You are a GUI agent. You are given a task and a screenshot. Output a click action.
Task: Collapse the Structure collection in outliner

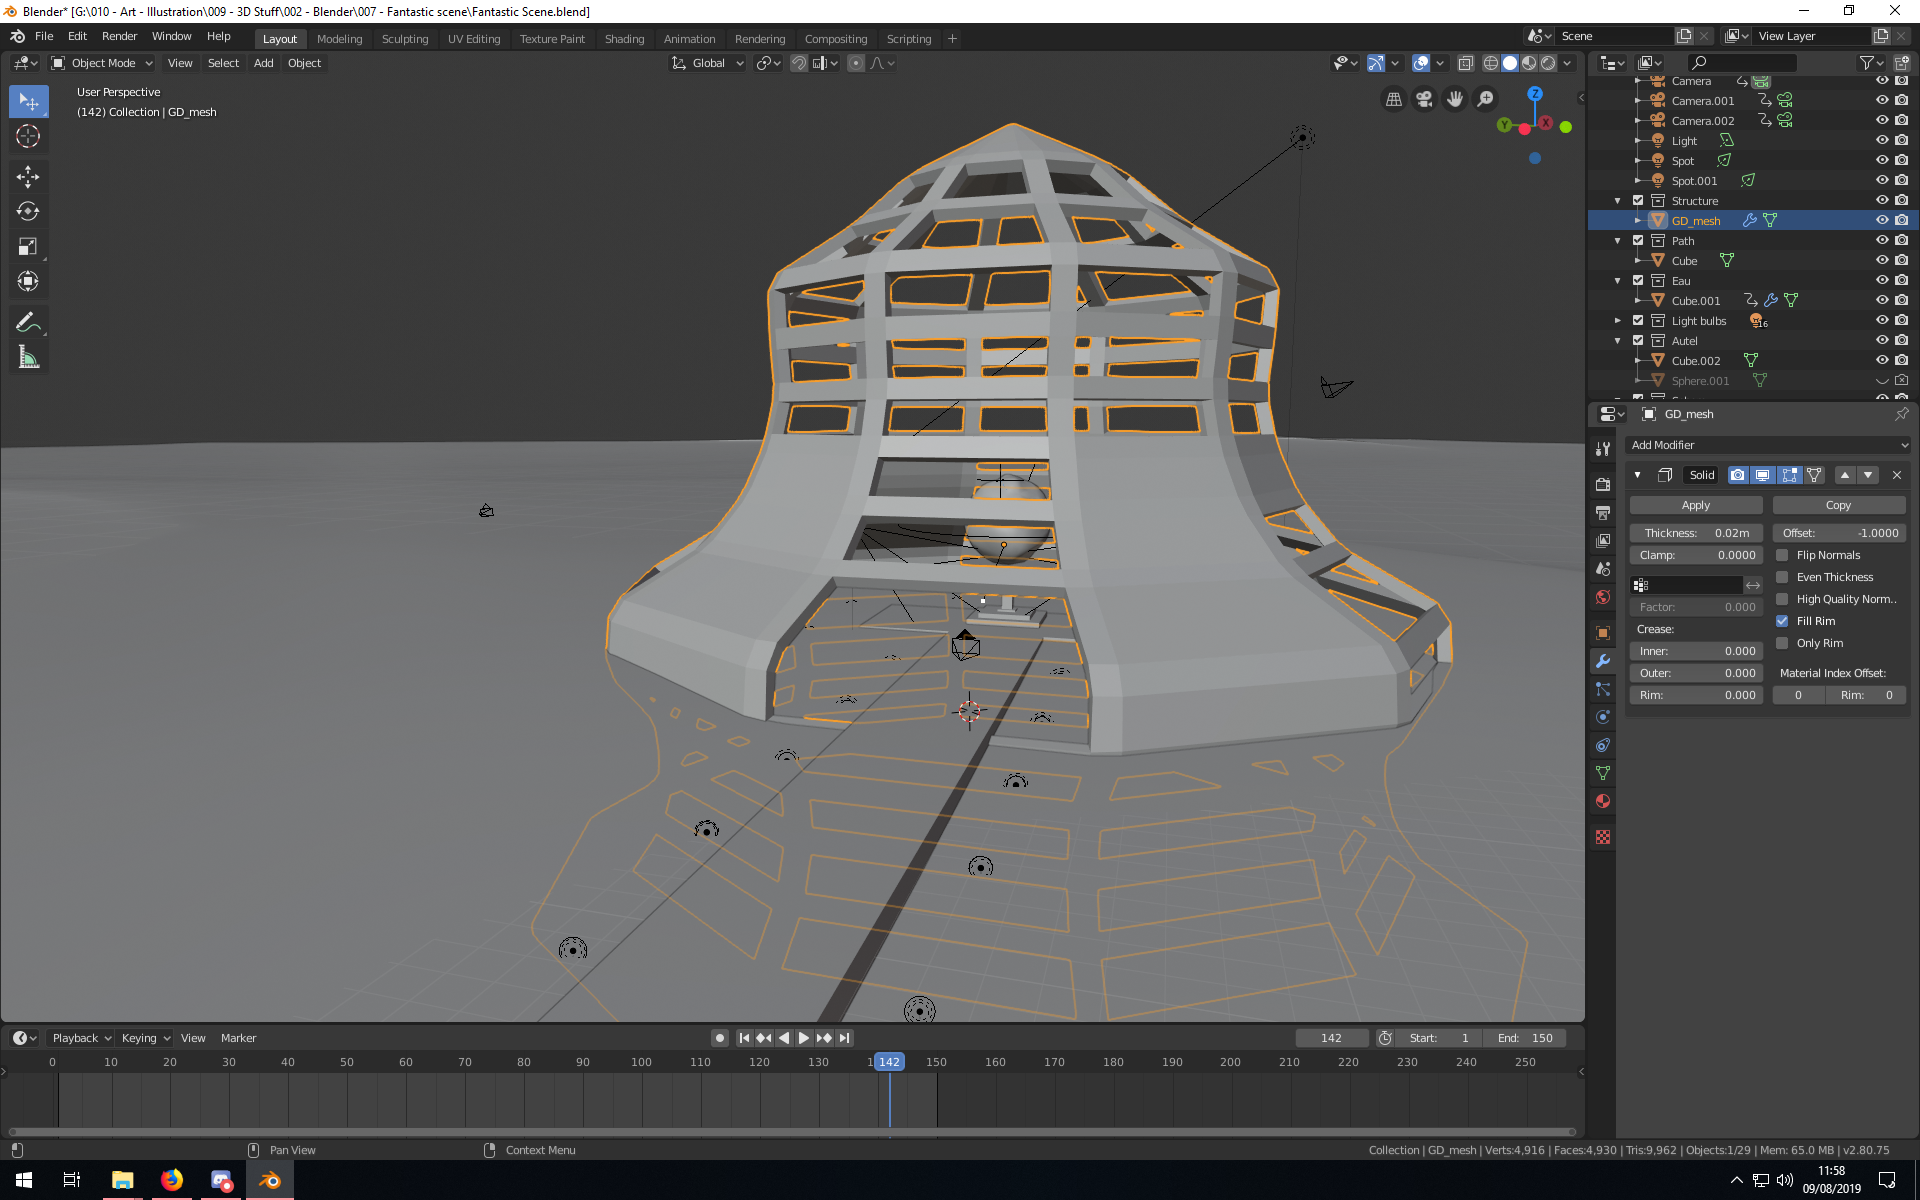[1617, 201]
